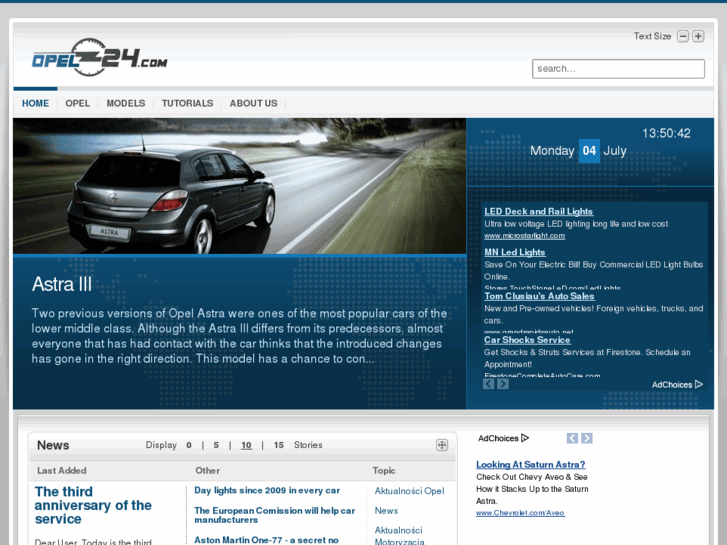This screenshot has width=727, height=545.
Task: Set news display to 5 stories
Action: click(216, 445)
